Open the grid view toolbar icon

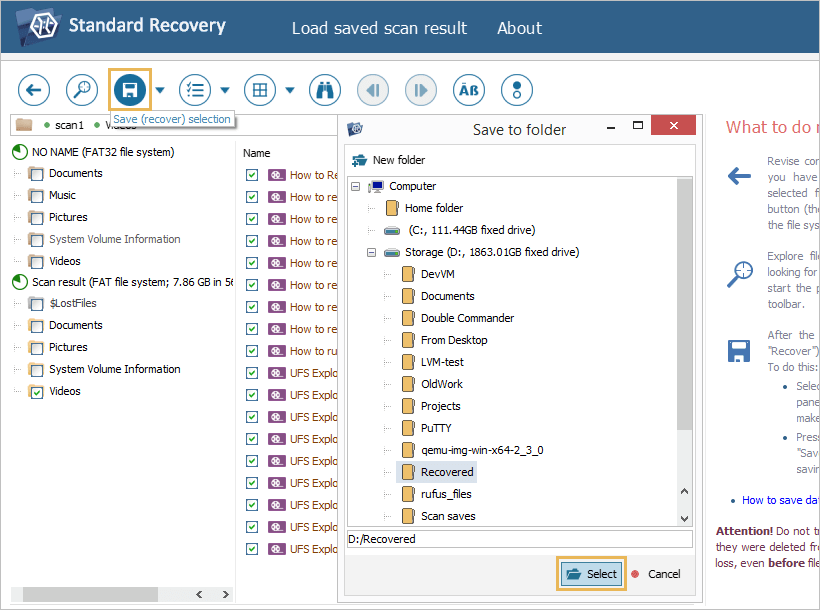259,90
